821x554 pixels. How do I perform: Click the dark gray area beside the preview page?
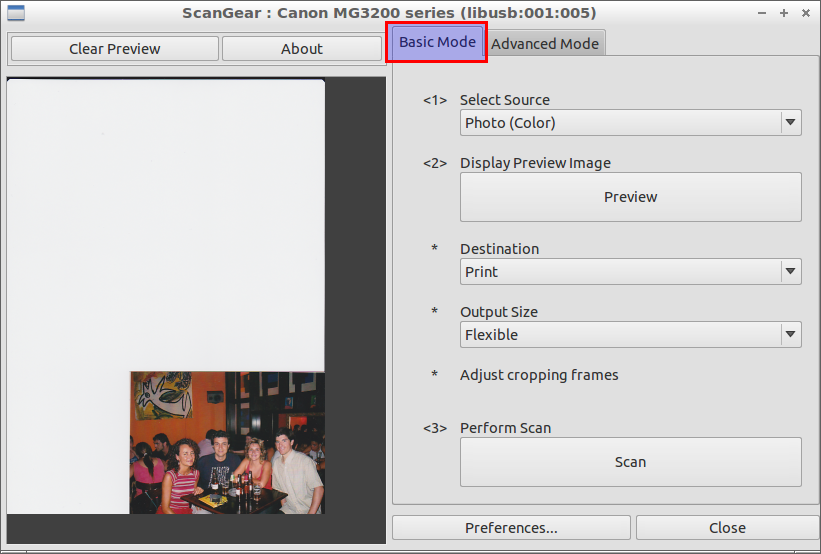coord(355,300)
